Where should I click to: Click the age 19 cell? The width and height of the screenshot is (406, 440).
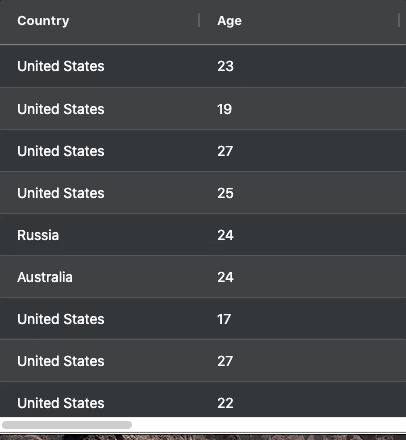pyautogui.click(x=224, y=109)
